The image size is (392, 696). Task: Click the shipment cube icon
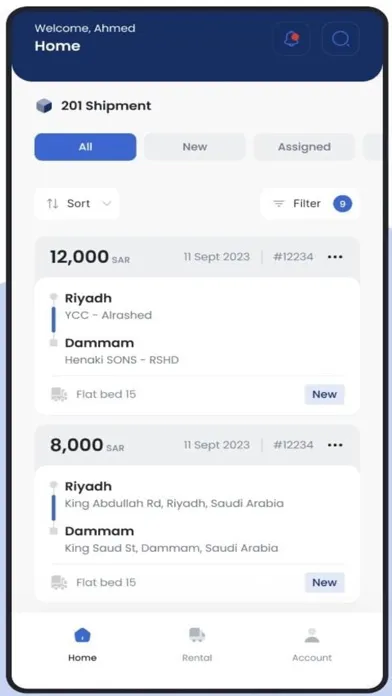(x=44, y=106)
